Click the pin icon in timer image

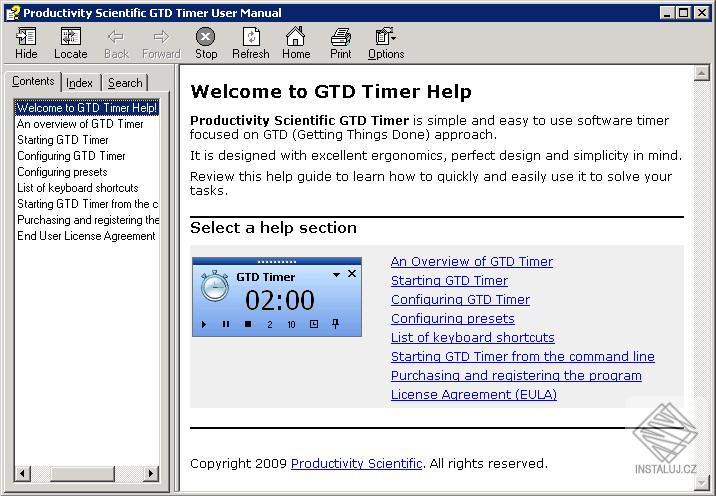click(336, 324)
